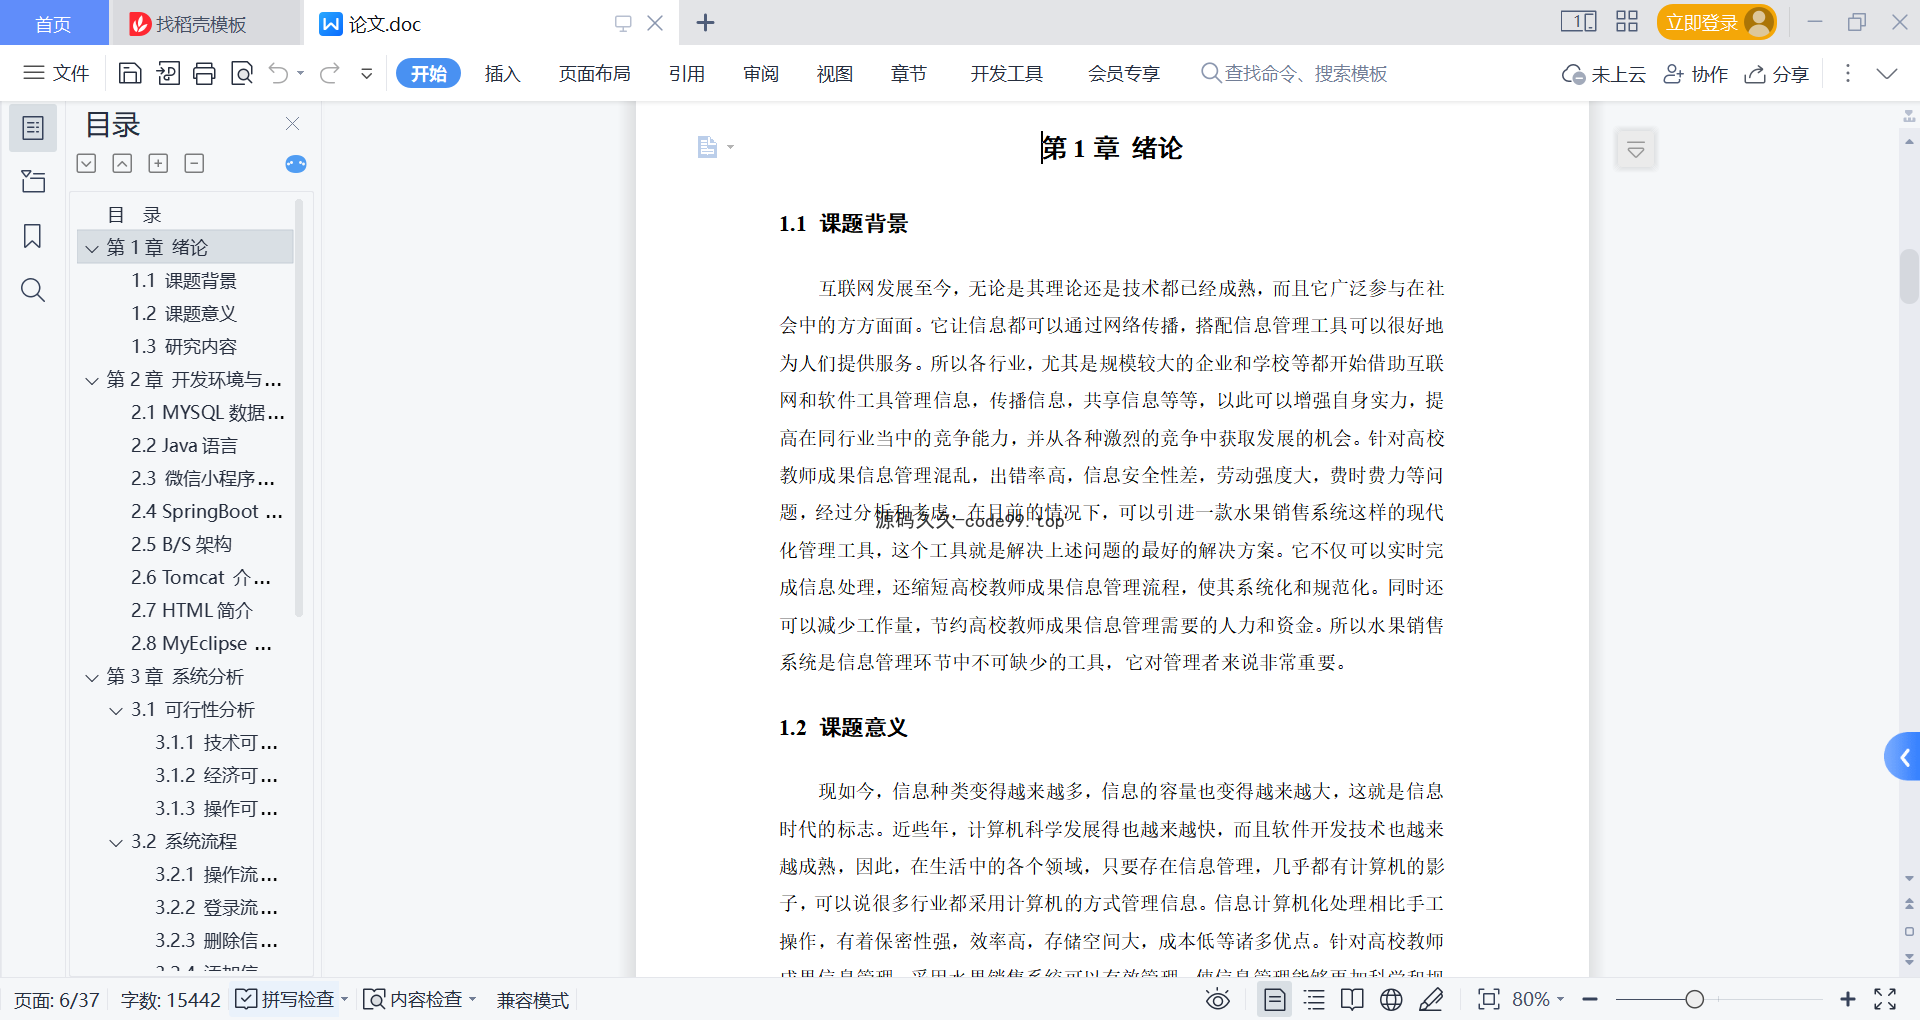Click the blue smart TOC icon
Image resolution: width=1920 pixels, height=1020 pixels.
(x=296, y=164)
